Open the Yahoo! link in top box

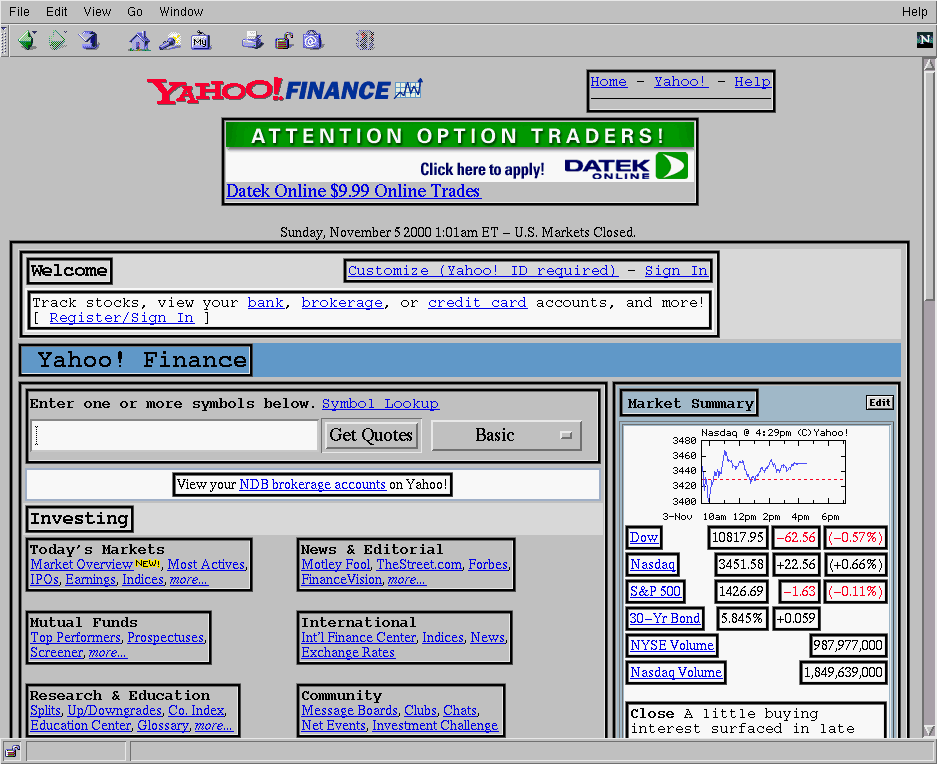681,81
